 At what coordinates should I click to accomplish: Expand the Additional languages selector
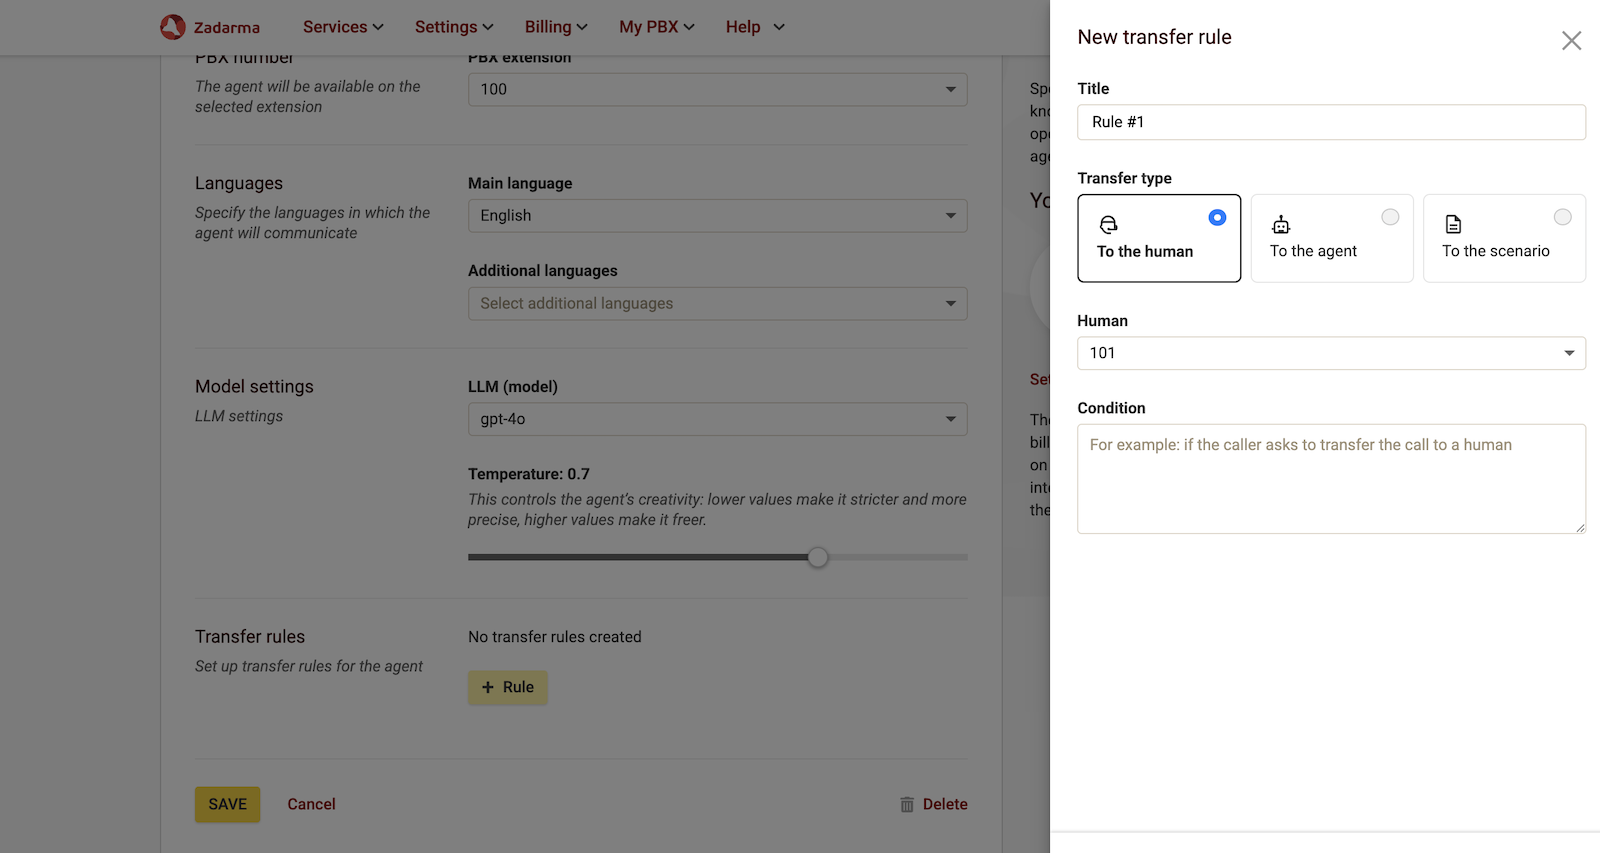[x=717, y=304]
